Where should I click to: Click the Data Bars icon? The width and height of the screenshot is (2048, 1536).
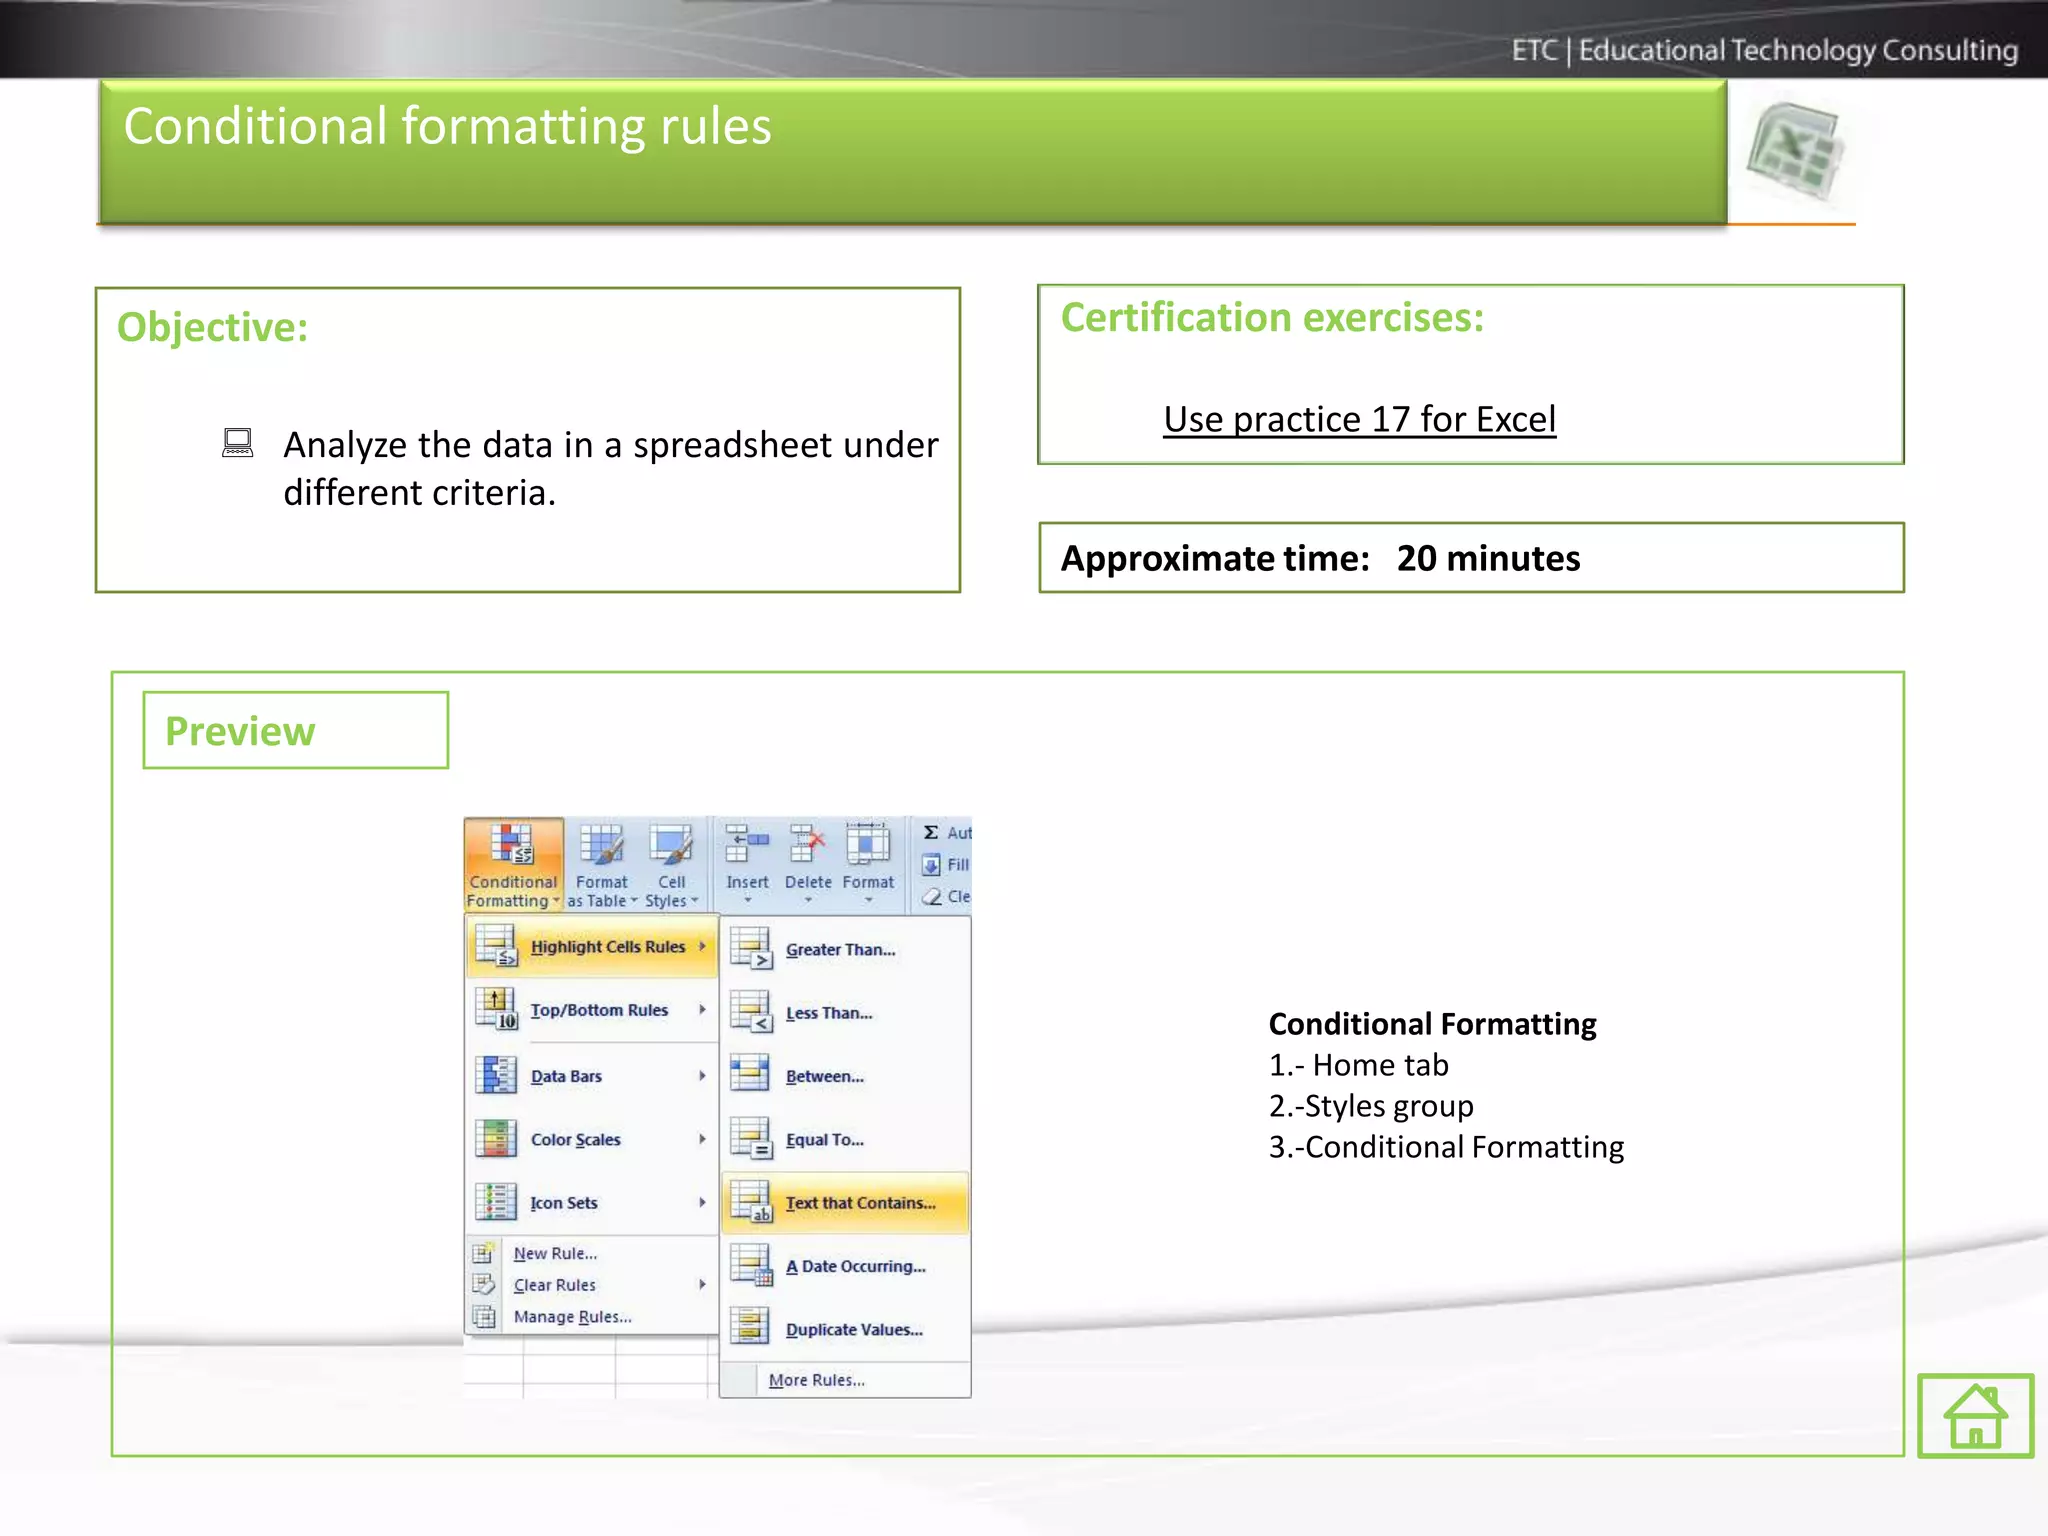[496, 1075]
